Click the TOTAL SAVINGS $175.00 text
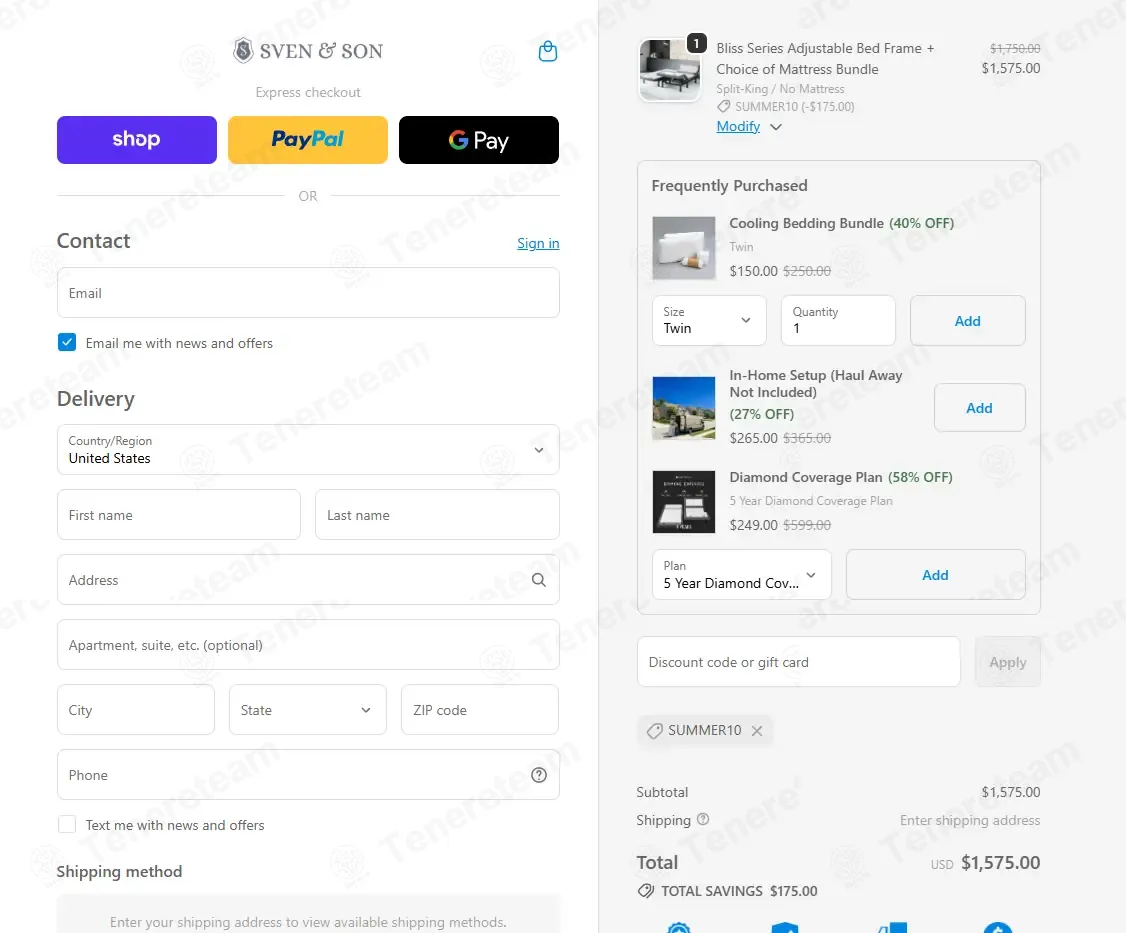Image resolution: width=1126 pixels, height=933 pixels. [x=739, y=891]
